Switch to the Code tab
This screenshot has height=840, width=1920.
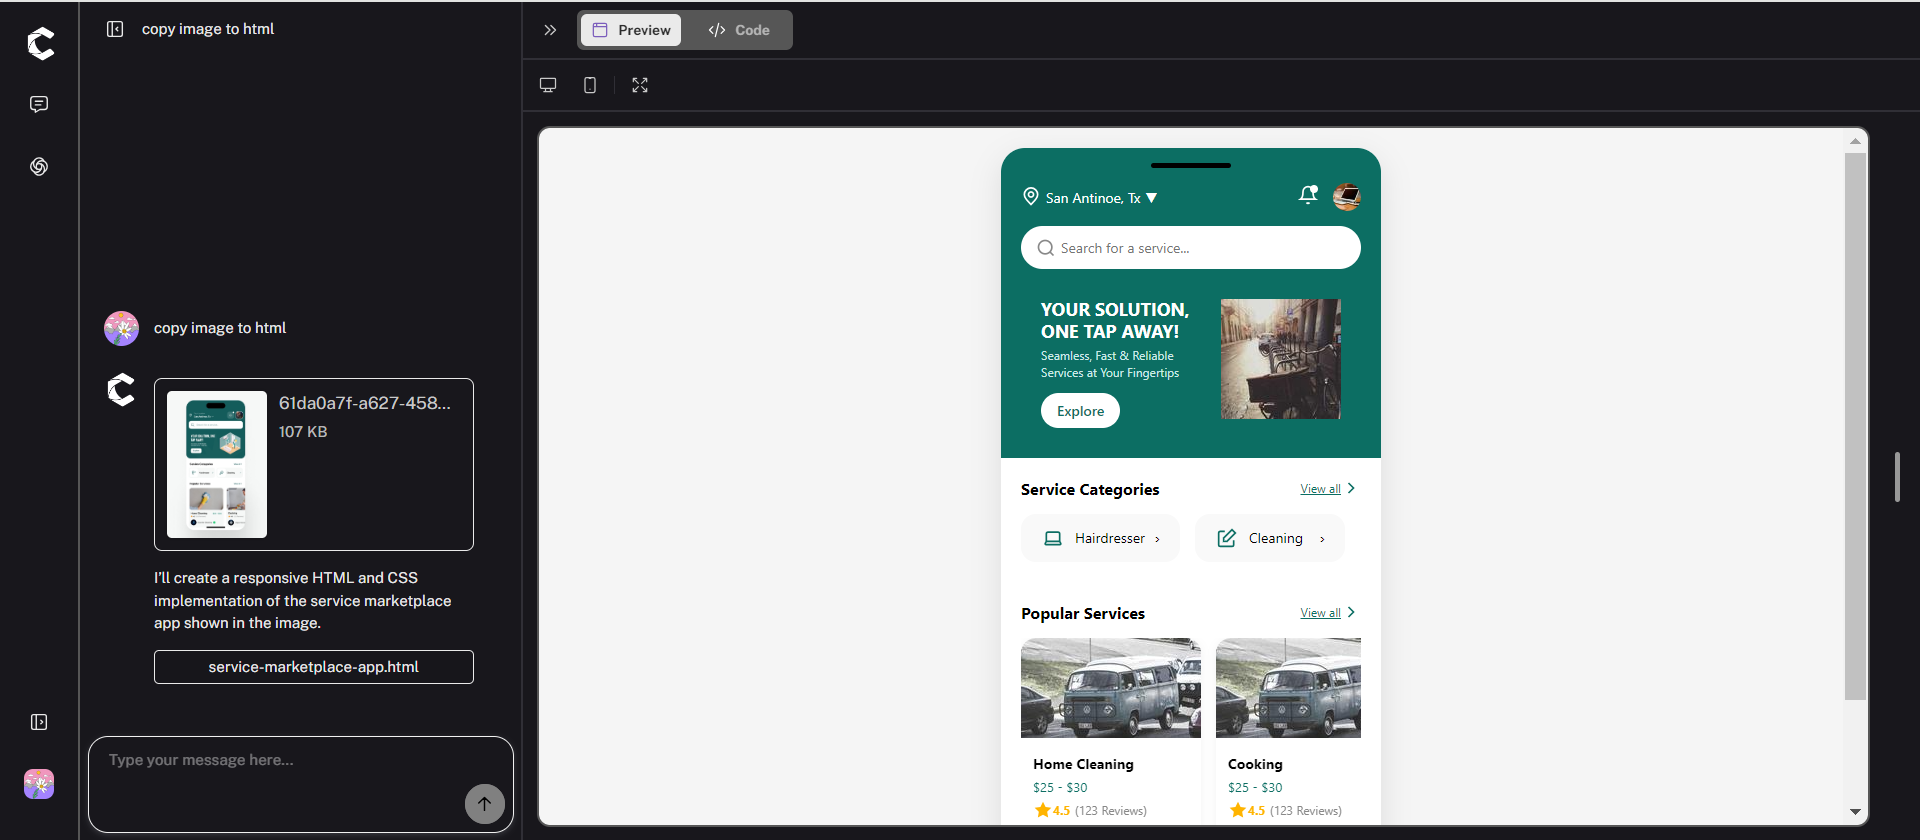pyautogui.click(x=739, y=30)
